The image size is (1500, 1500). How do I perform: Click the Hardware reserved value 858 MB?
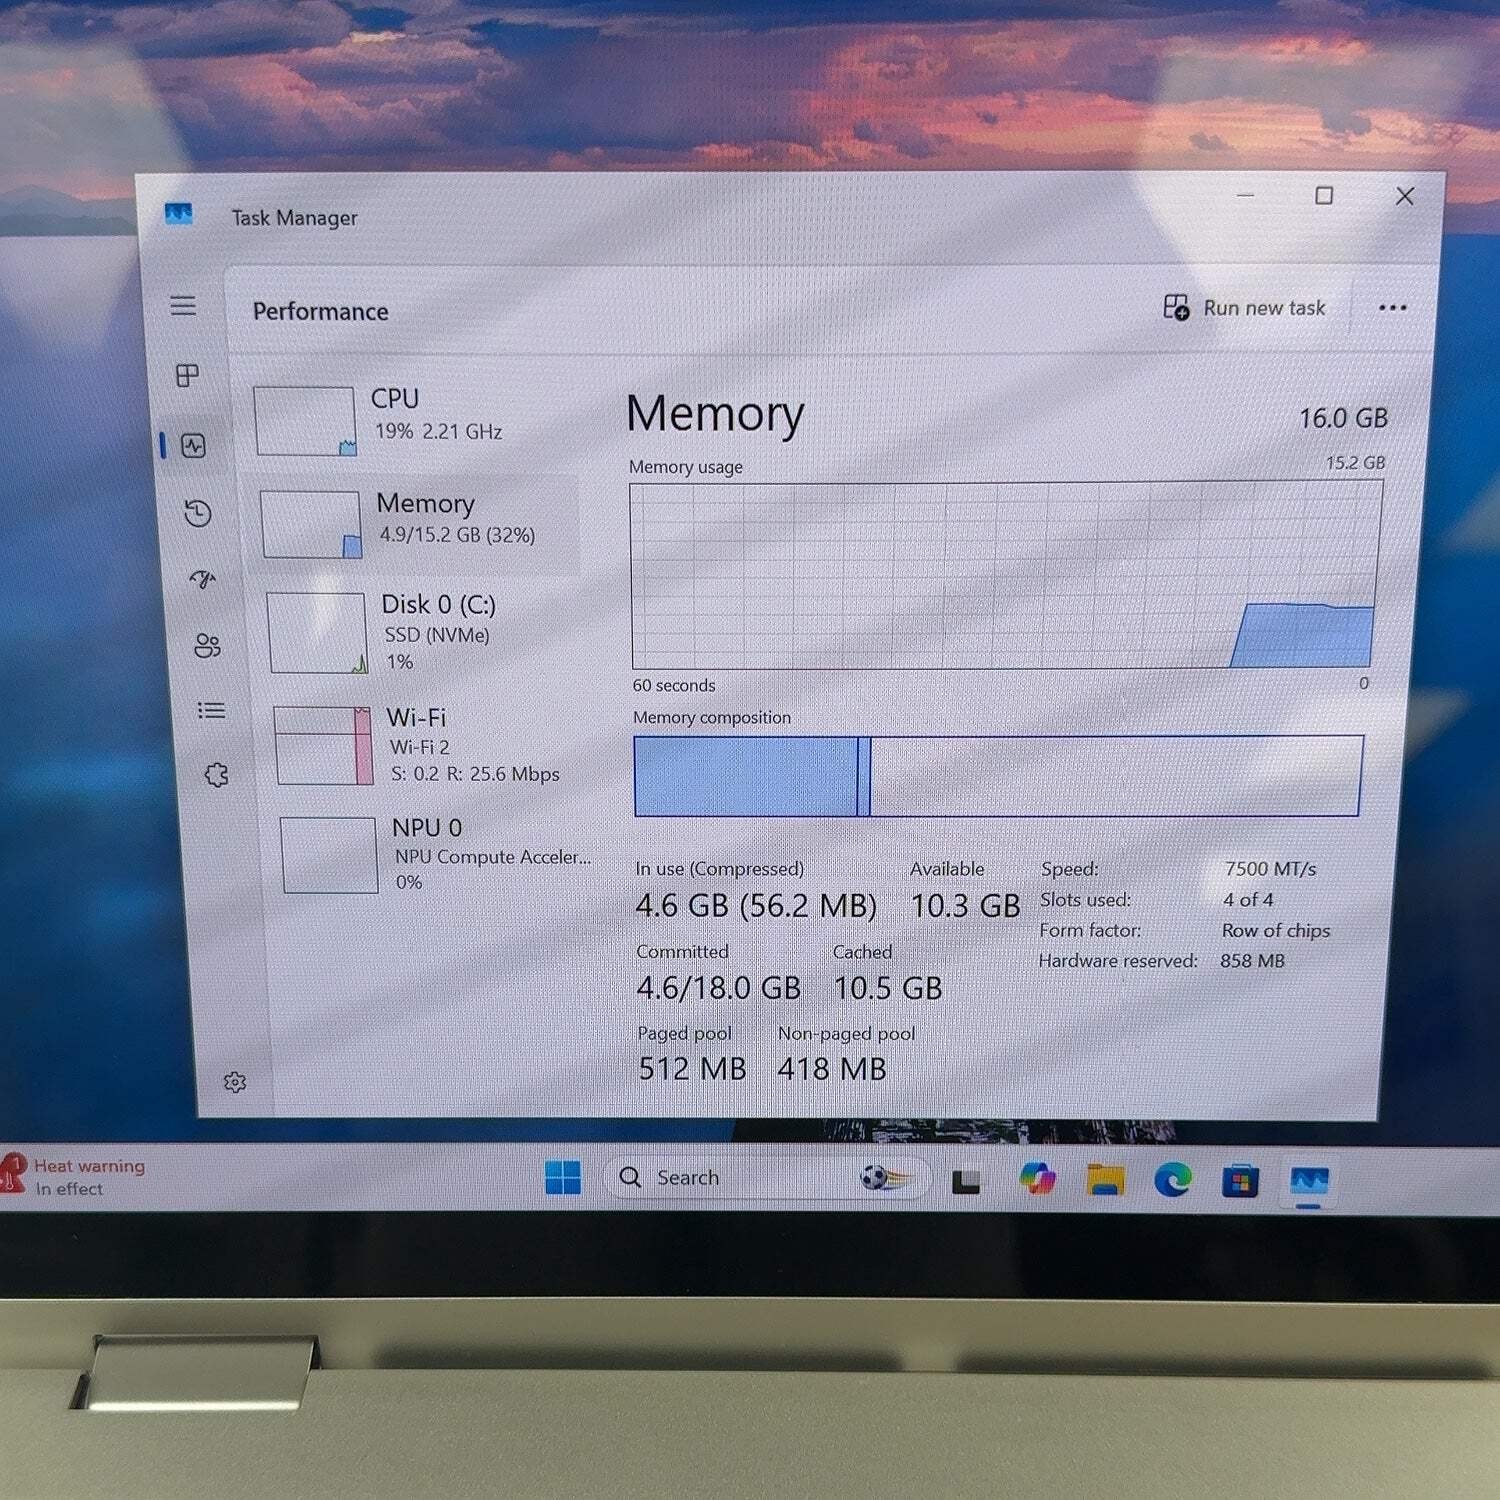click(x=1252, y=961)
